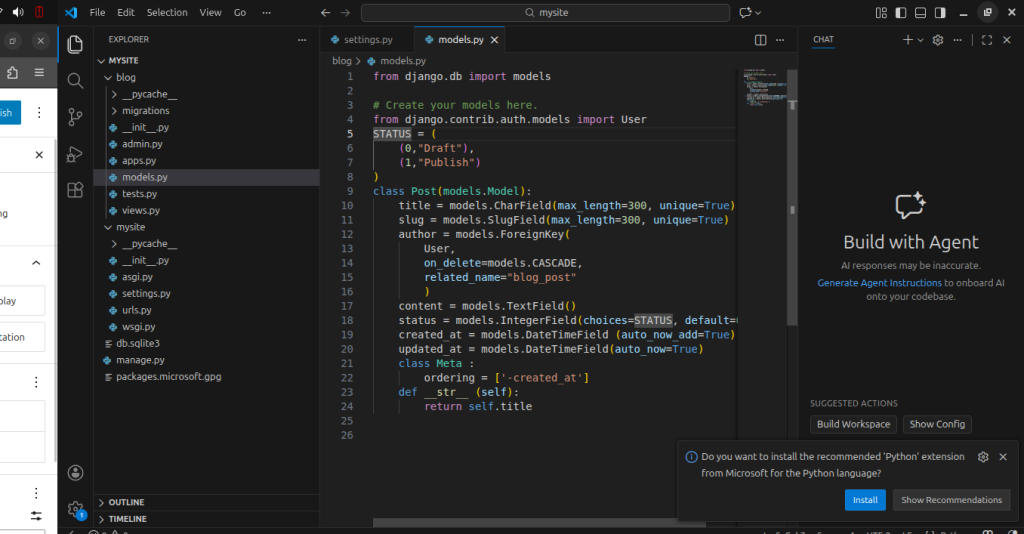Toggle the primary side bar visibility
Viewport: 1024px width, 534px height.
[902, 13]
